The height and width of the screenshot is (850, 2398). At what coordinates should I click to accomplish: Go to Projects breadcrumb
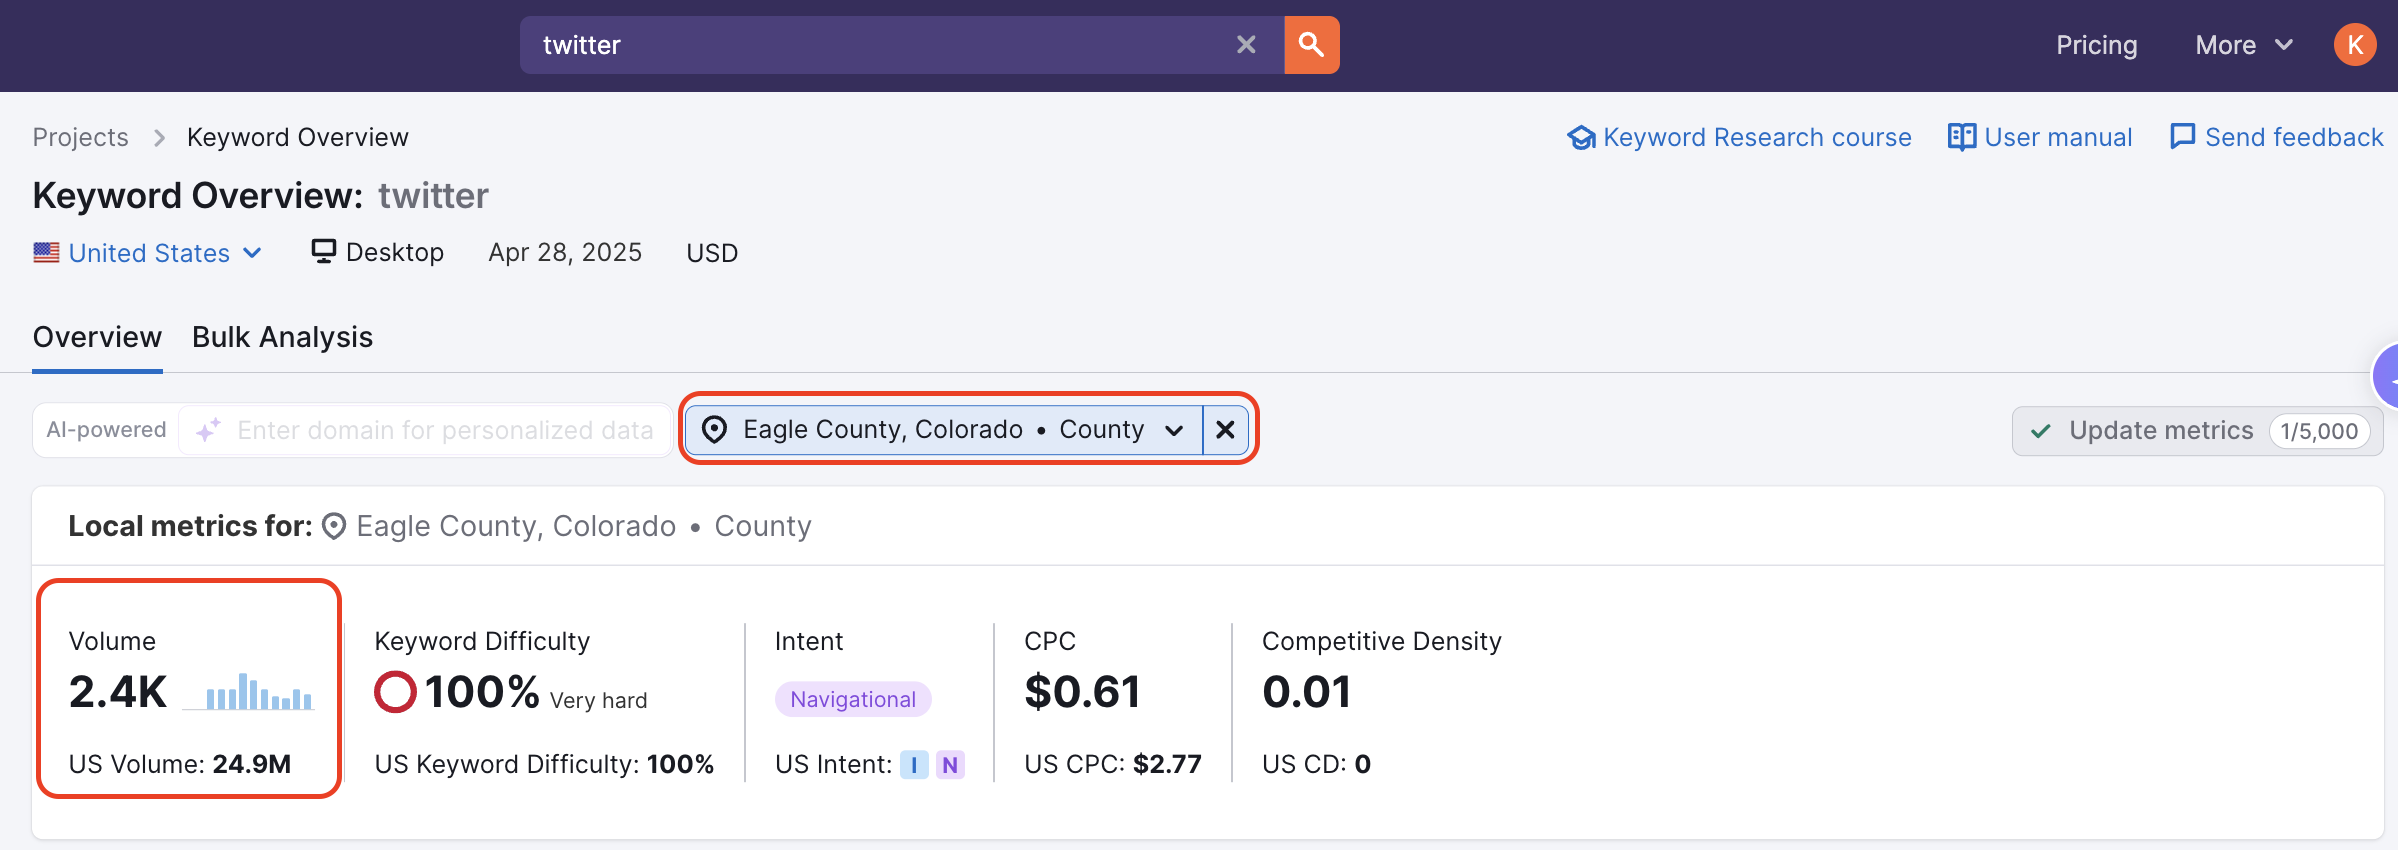click(x=81, y=137)
